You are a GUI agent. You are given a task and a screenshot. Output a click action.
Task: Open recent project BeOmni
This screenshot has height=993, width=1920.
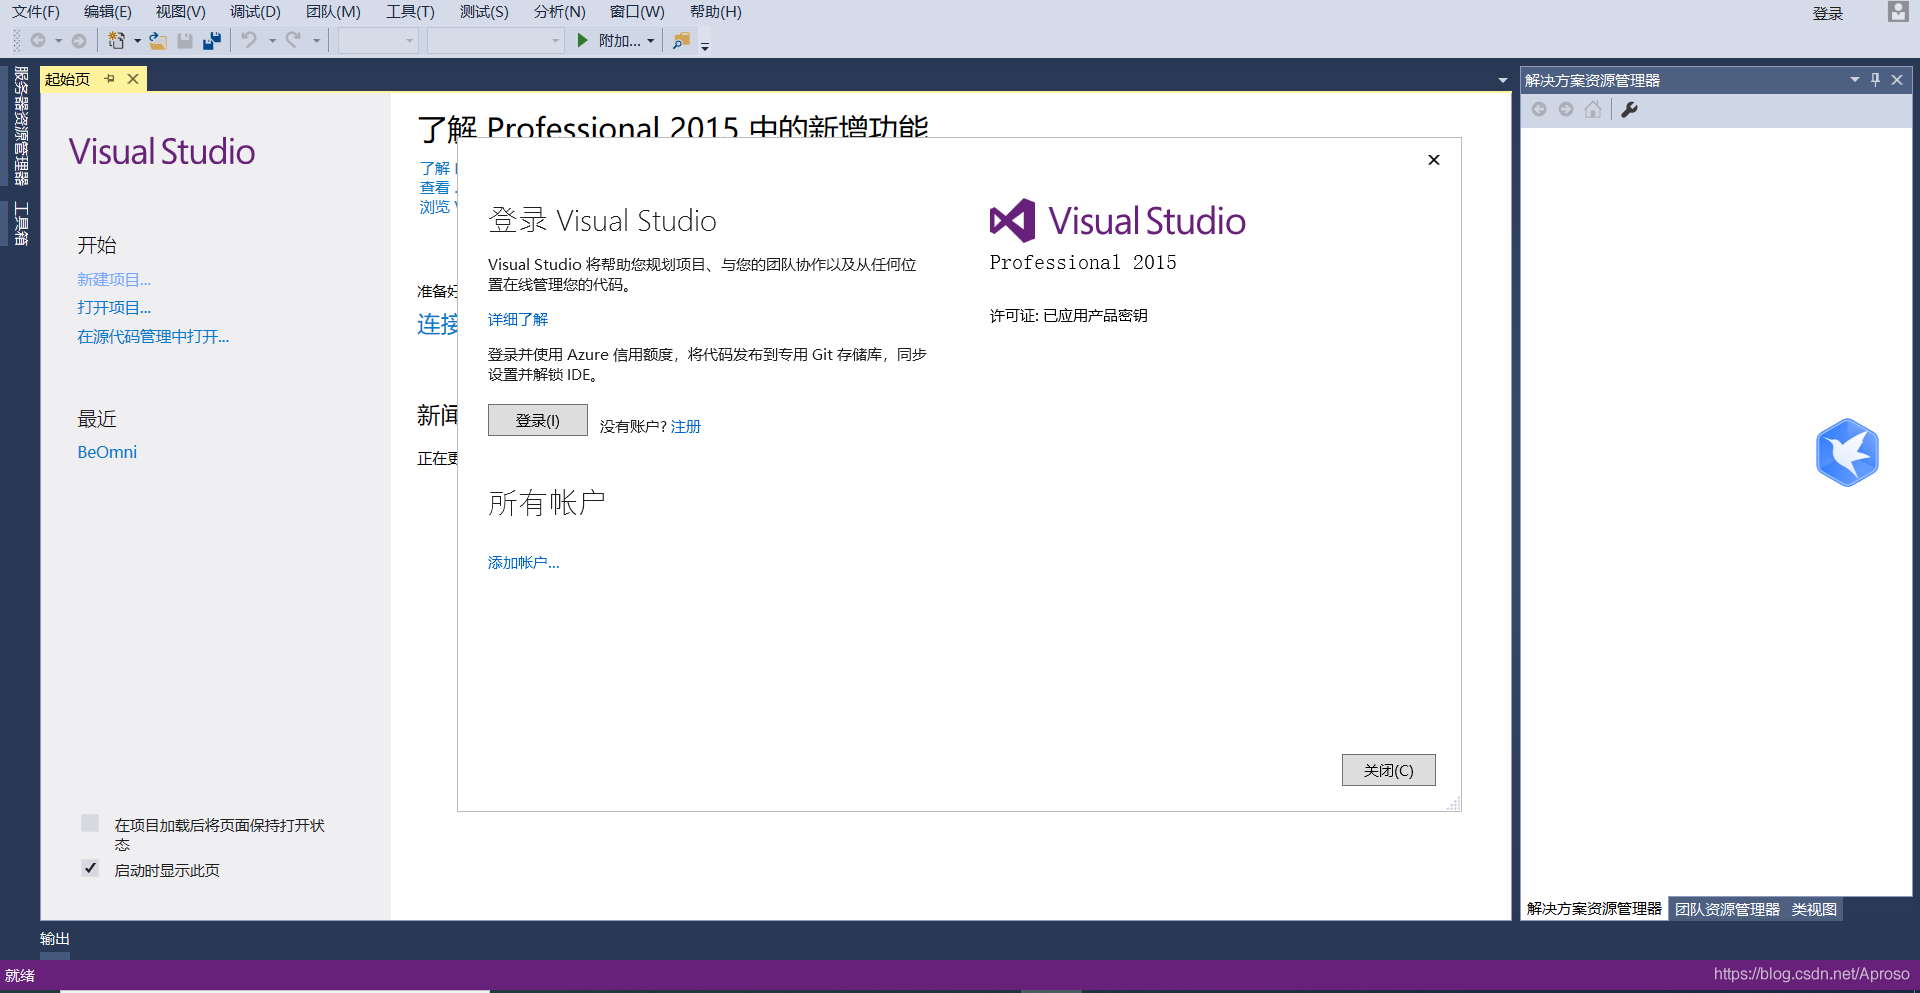[107, 452]
